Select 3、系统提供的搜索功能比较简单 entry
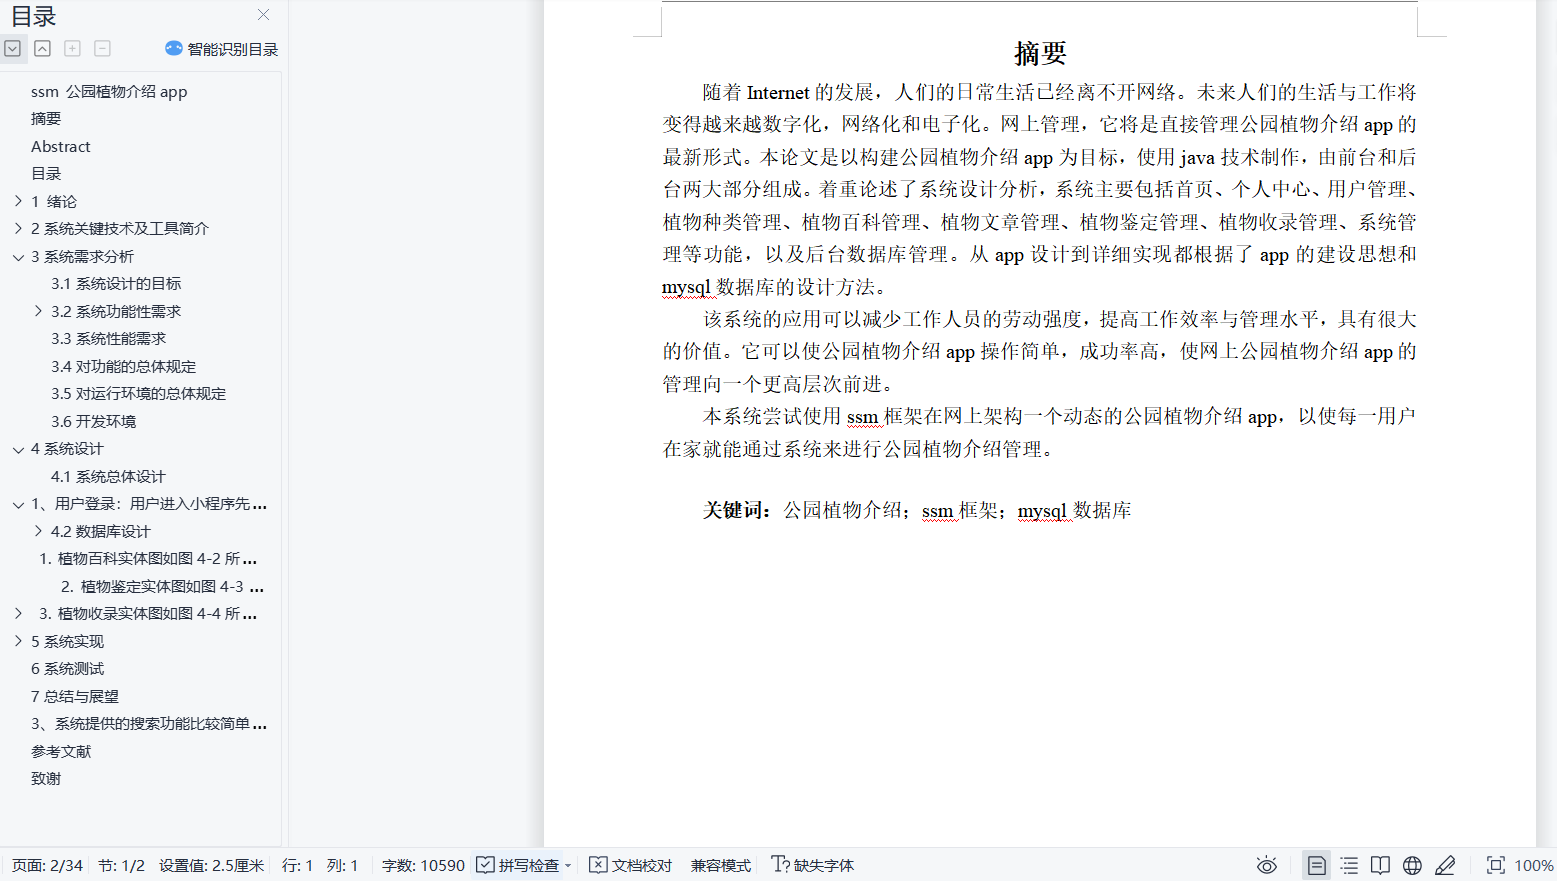Viewport: 1557px width, 881px height. [x=148, y=723]
